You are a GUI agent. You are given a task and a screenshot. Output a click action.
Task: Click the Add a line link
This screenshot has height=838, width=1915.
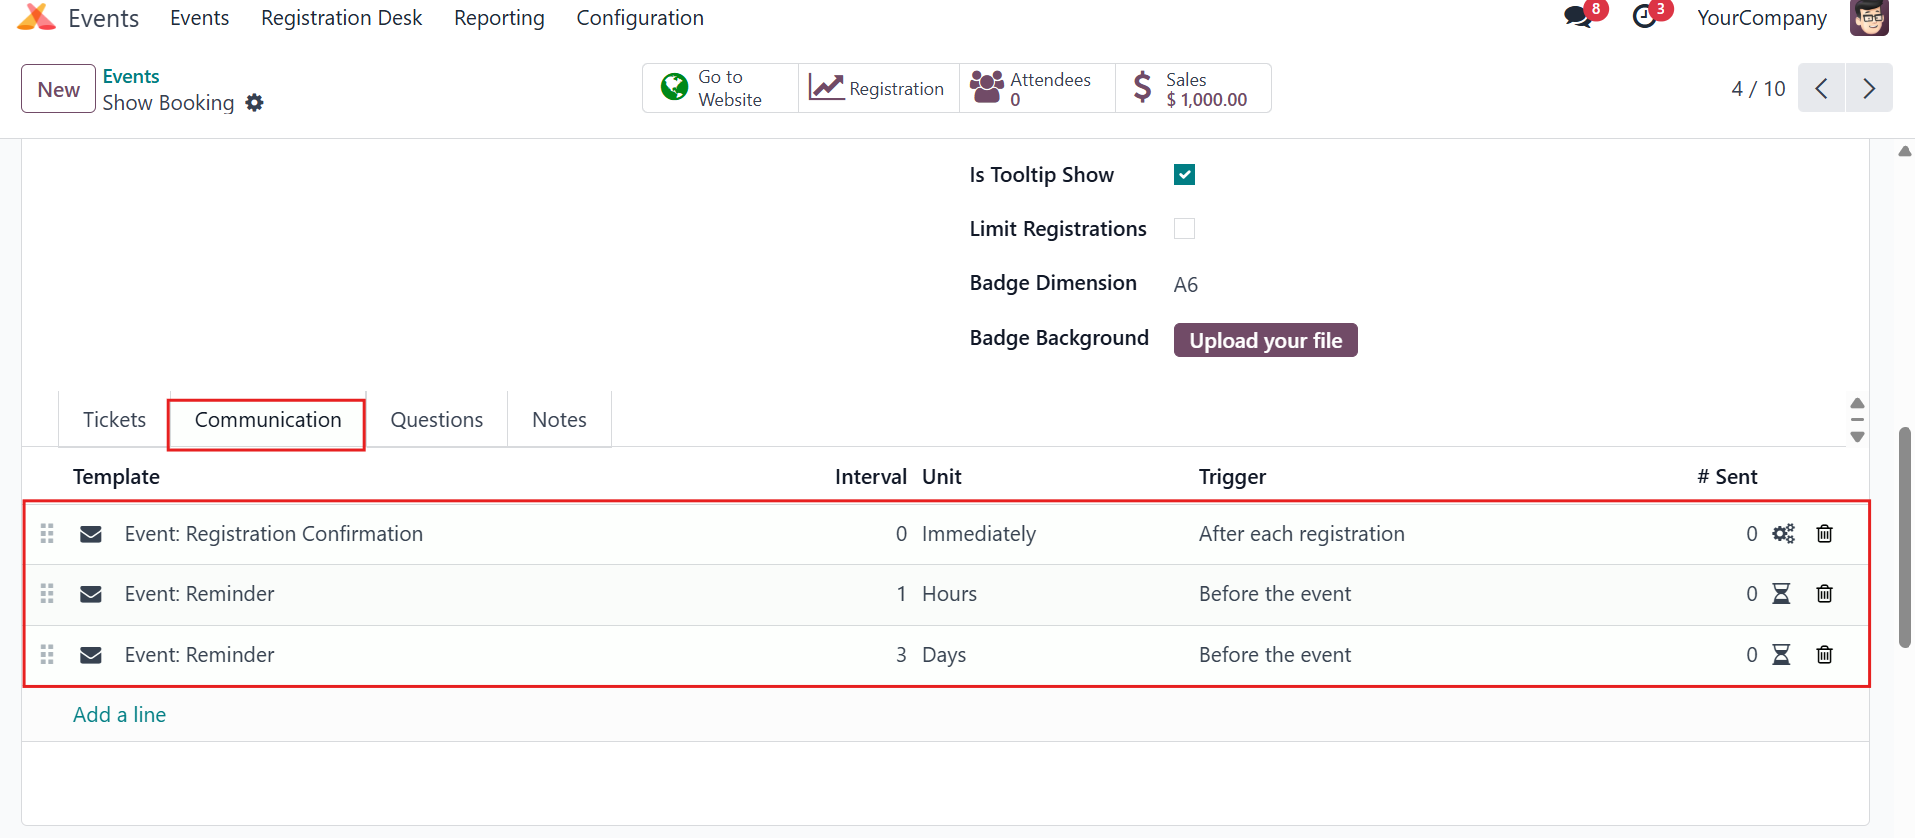coord(119,715)
